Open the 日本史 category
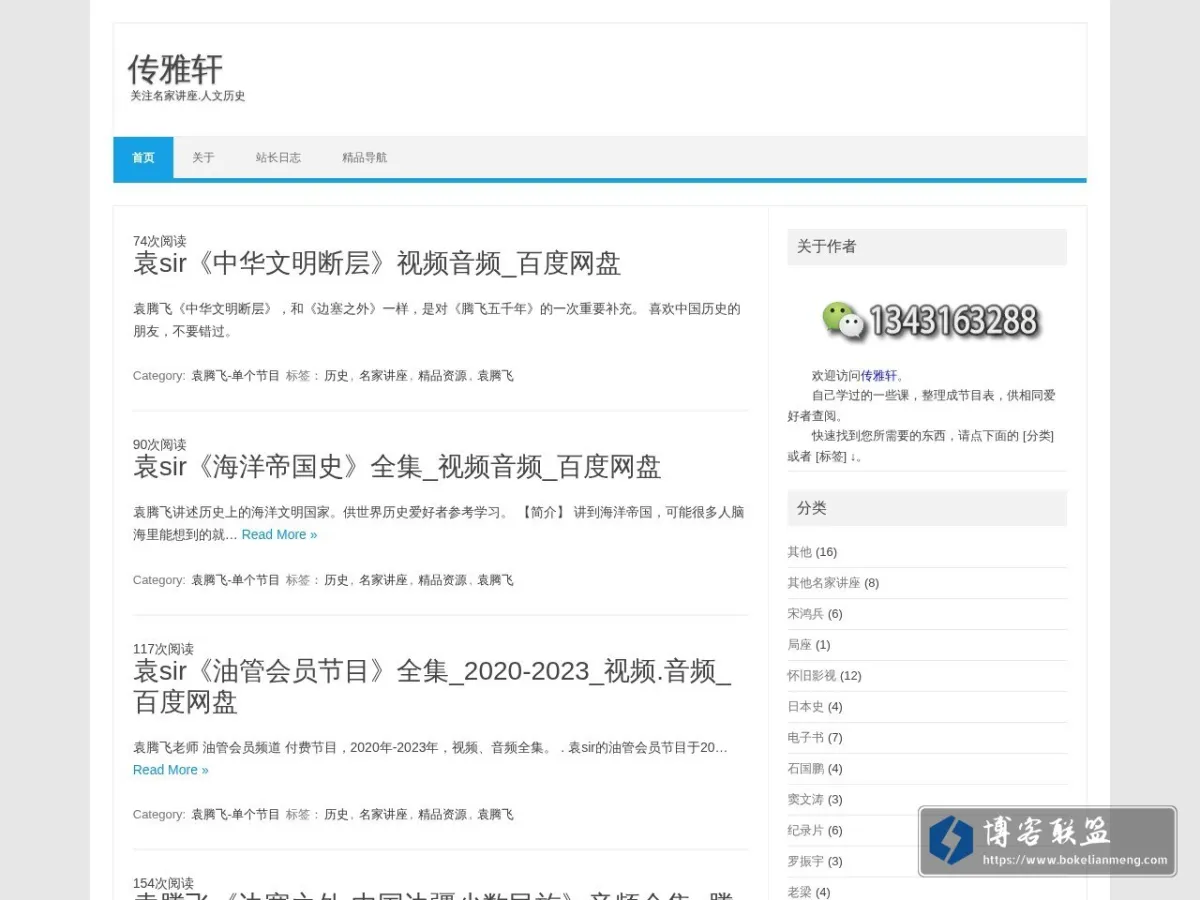This screenshot has height=900, width=1200. pos(805,707)
